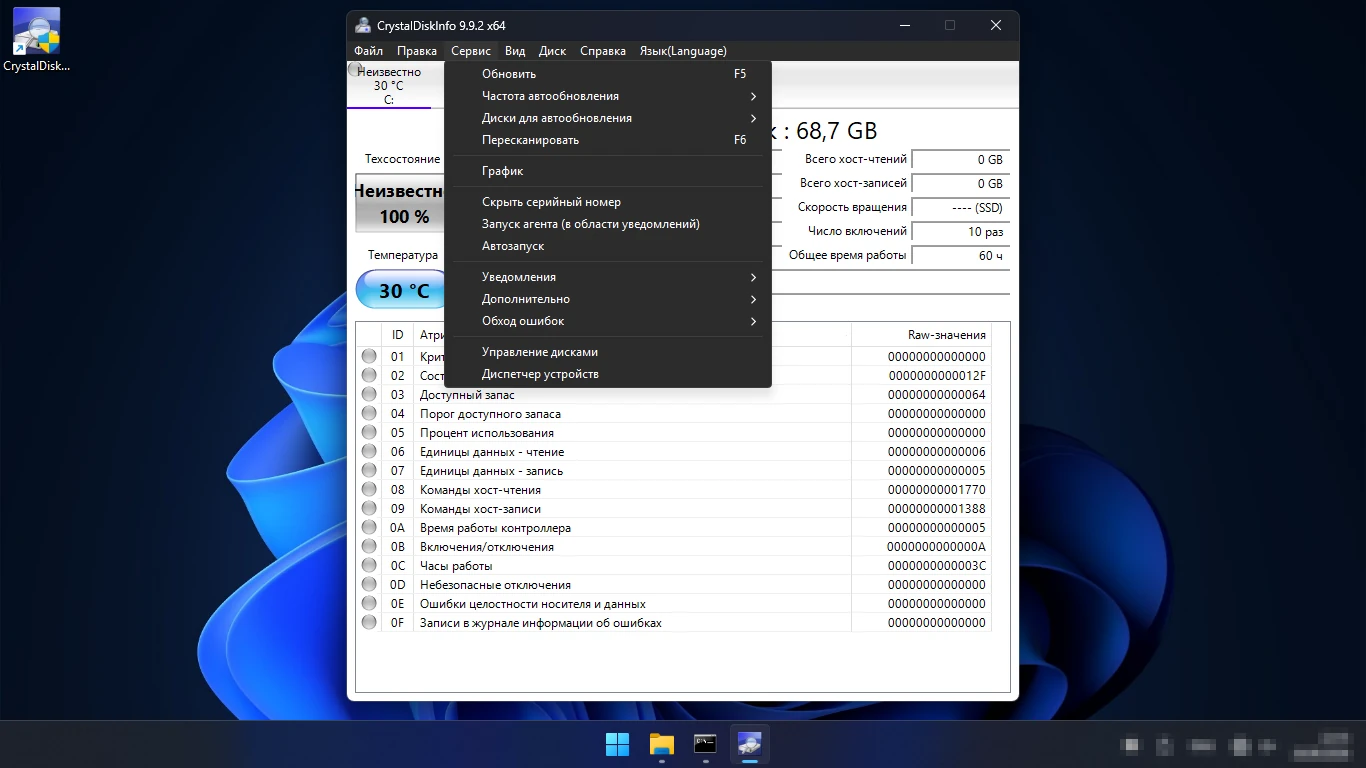
Task: Select the Процент использования attribute text
Action: (x=487, y=433)
